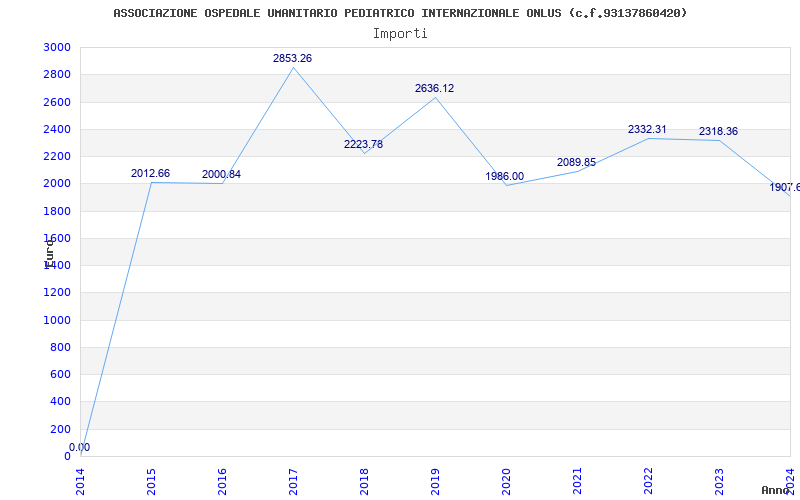Click the 2332.31 data label
Viewport: 800px width, 500px height.
coord(647,130)
